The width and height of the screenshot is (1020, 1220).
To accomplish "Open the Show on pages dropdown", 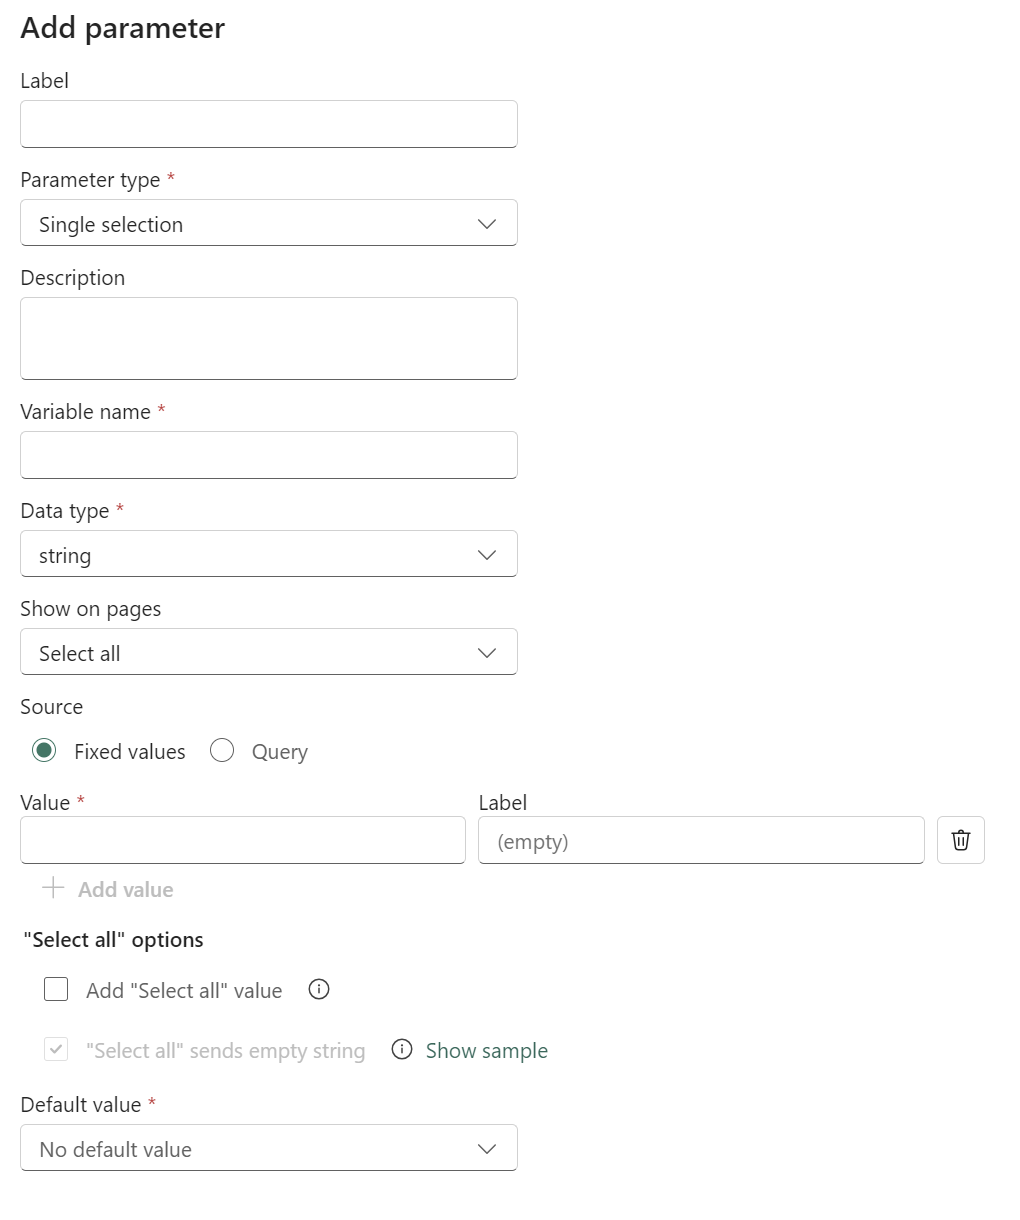I will [268, 651].
